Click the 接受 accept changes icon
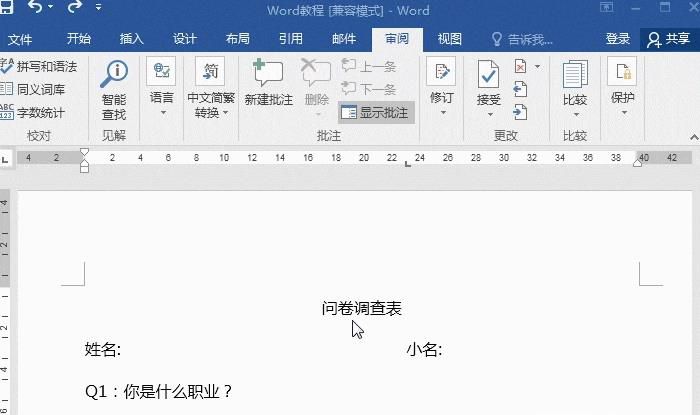Screen dimensions: 700x415 (x=488, y=74)
